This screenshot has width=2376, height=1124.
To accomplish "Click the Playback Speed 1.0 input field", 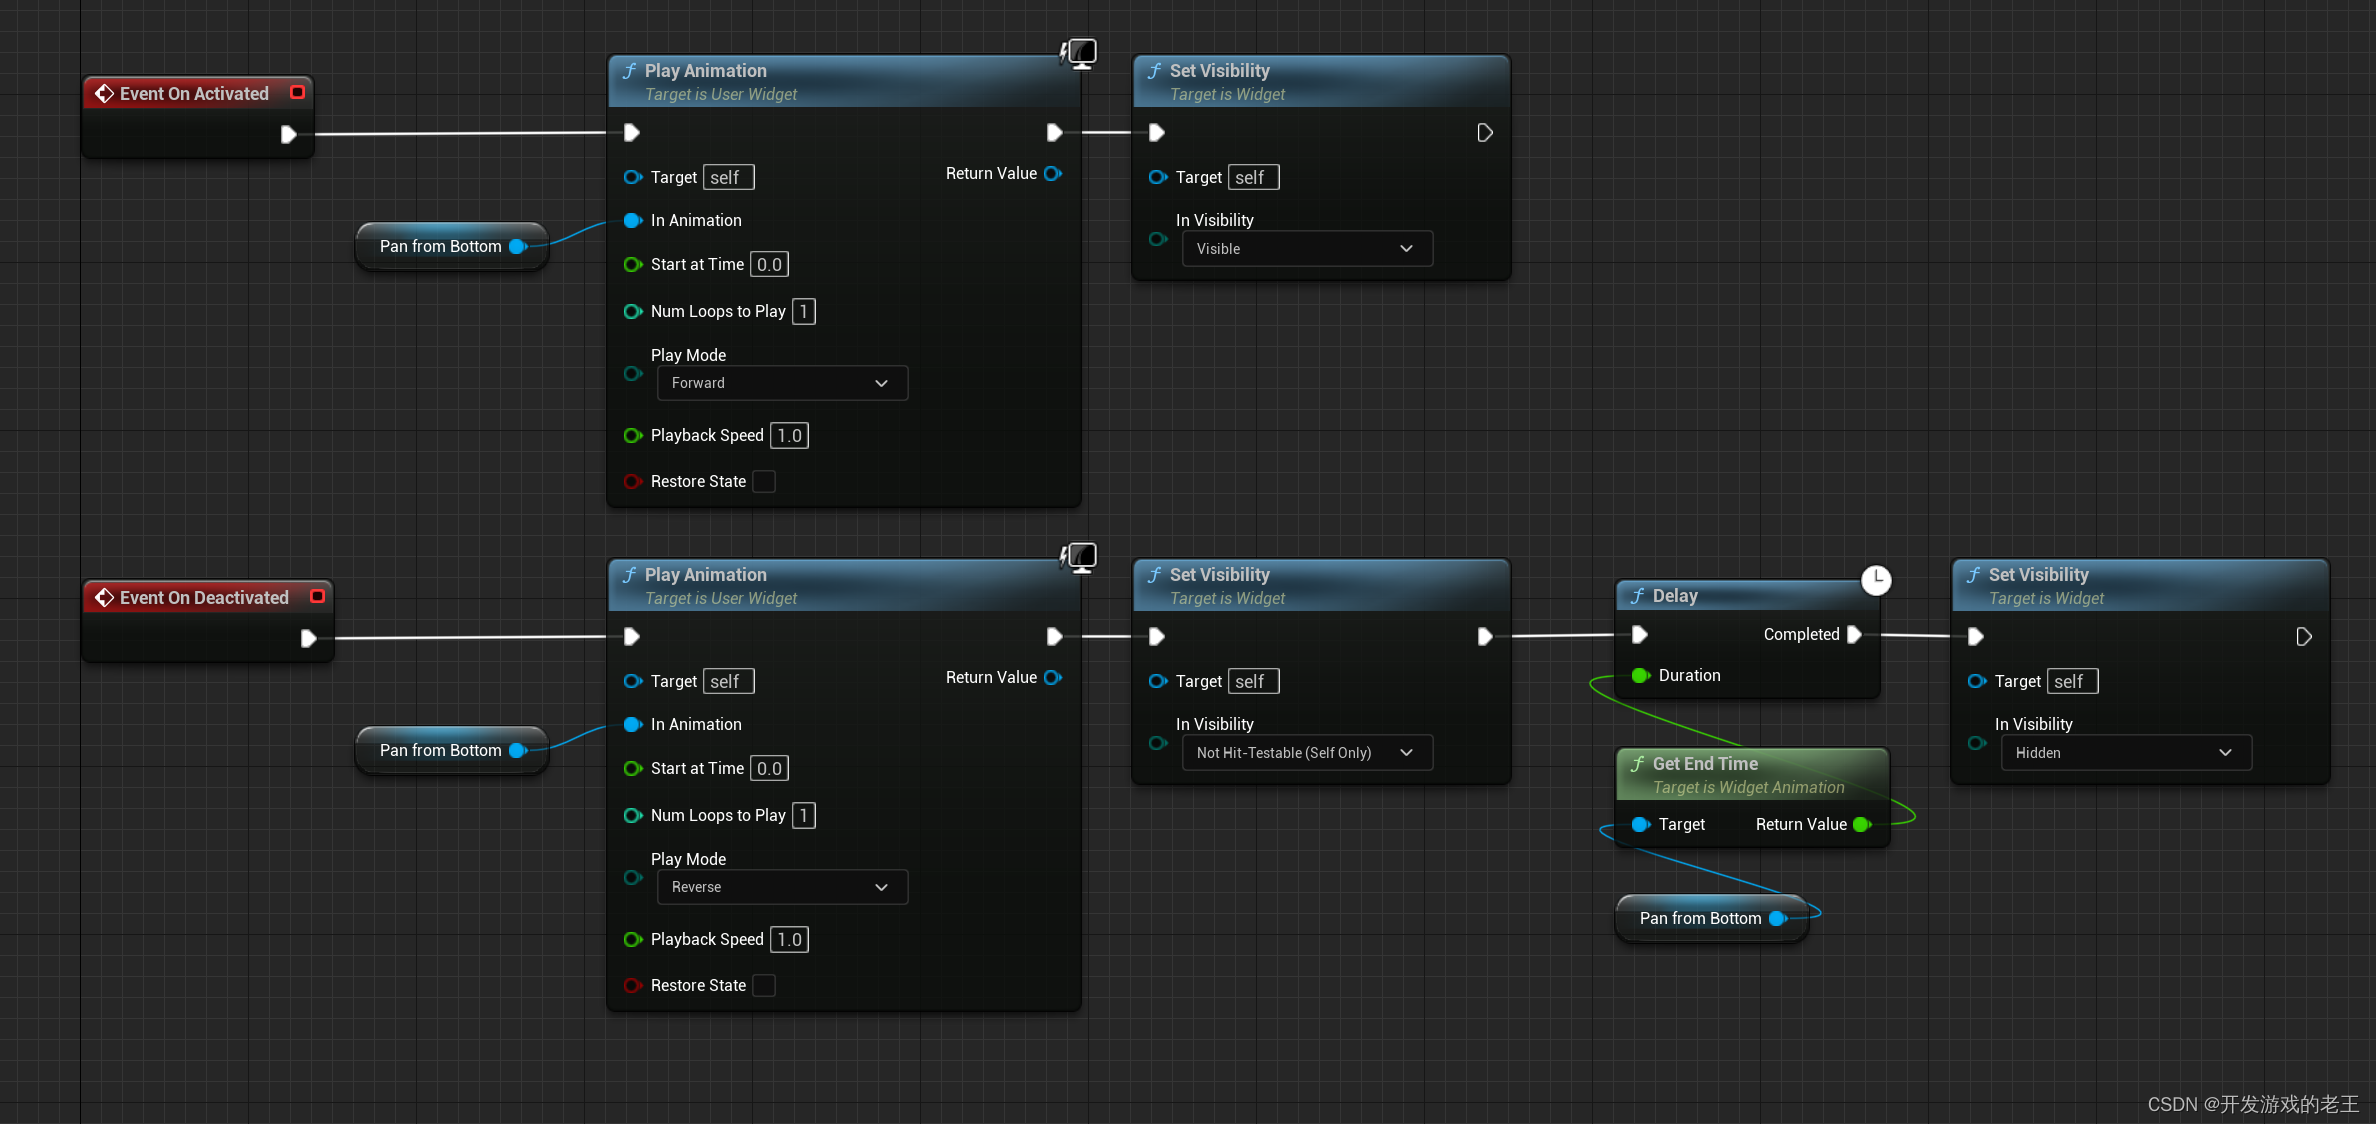I will (x=789, y=435).
